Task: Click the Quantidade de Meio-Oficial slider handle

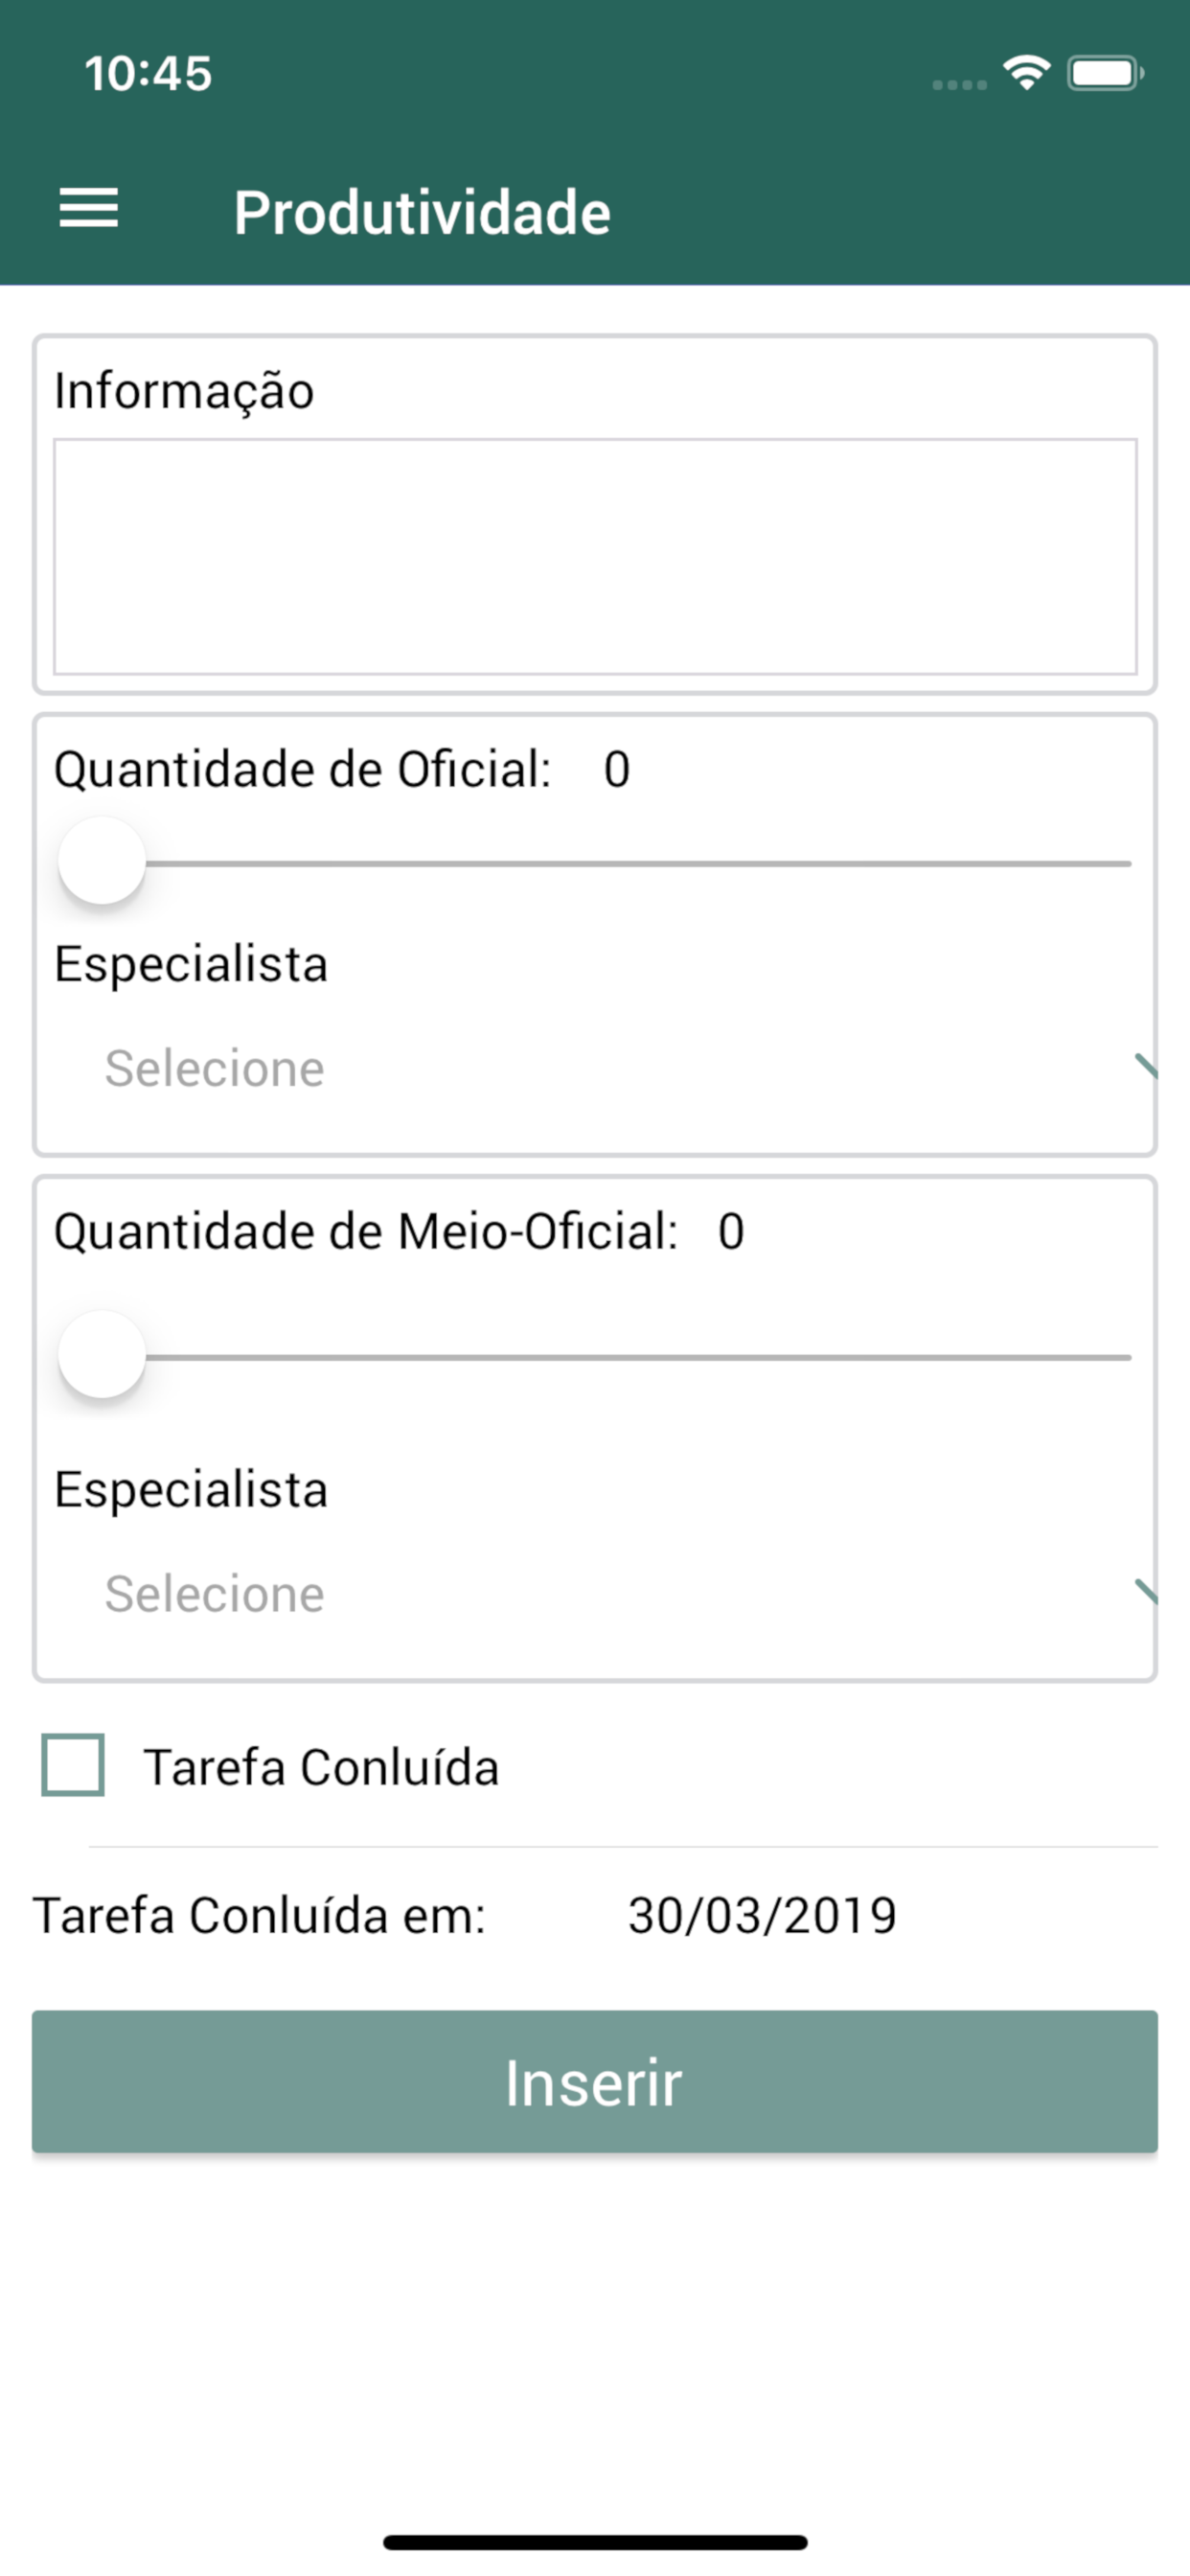Action: point(102,1355)
